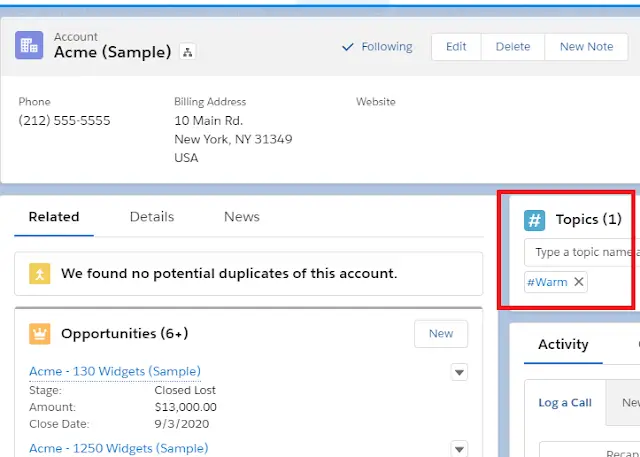Click the duplicates merge icon
Viewport: 640px width, 457px height.
coord(40,273)
